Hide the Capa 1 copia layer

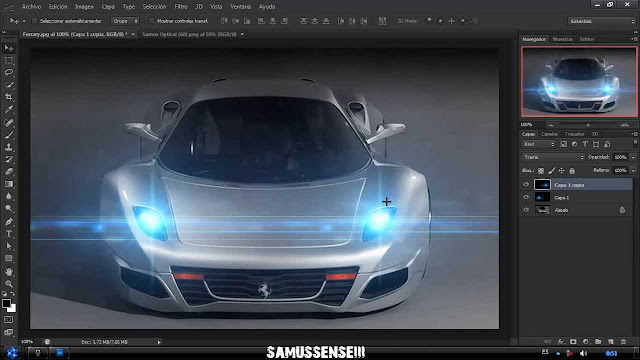[526, 184]
